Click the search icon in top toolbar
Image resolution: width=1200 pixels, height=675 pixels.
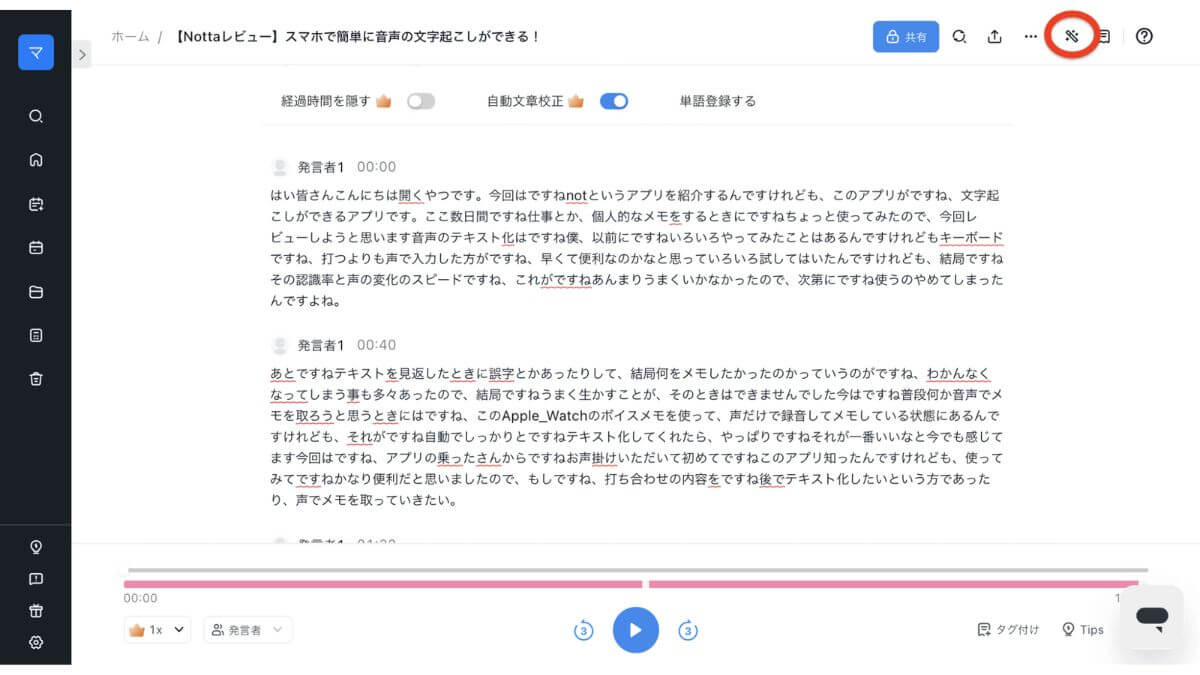pos(959,37)
